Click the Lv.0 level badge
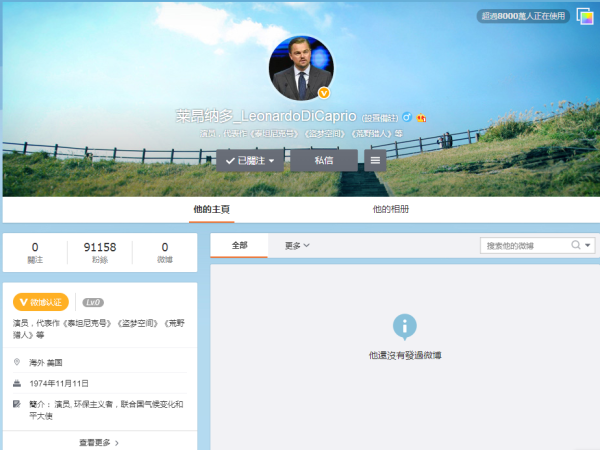Image resolution: width=600 pixels, height=450 pixels. click(93, 302)
